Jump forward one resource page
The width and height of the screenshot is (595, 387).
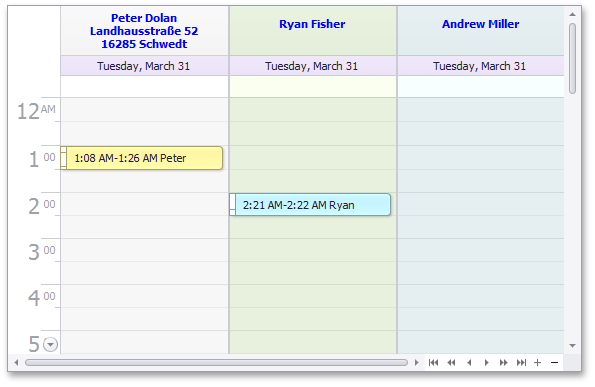click(x=504, y=363)
